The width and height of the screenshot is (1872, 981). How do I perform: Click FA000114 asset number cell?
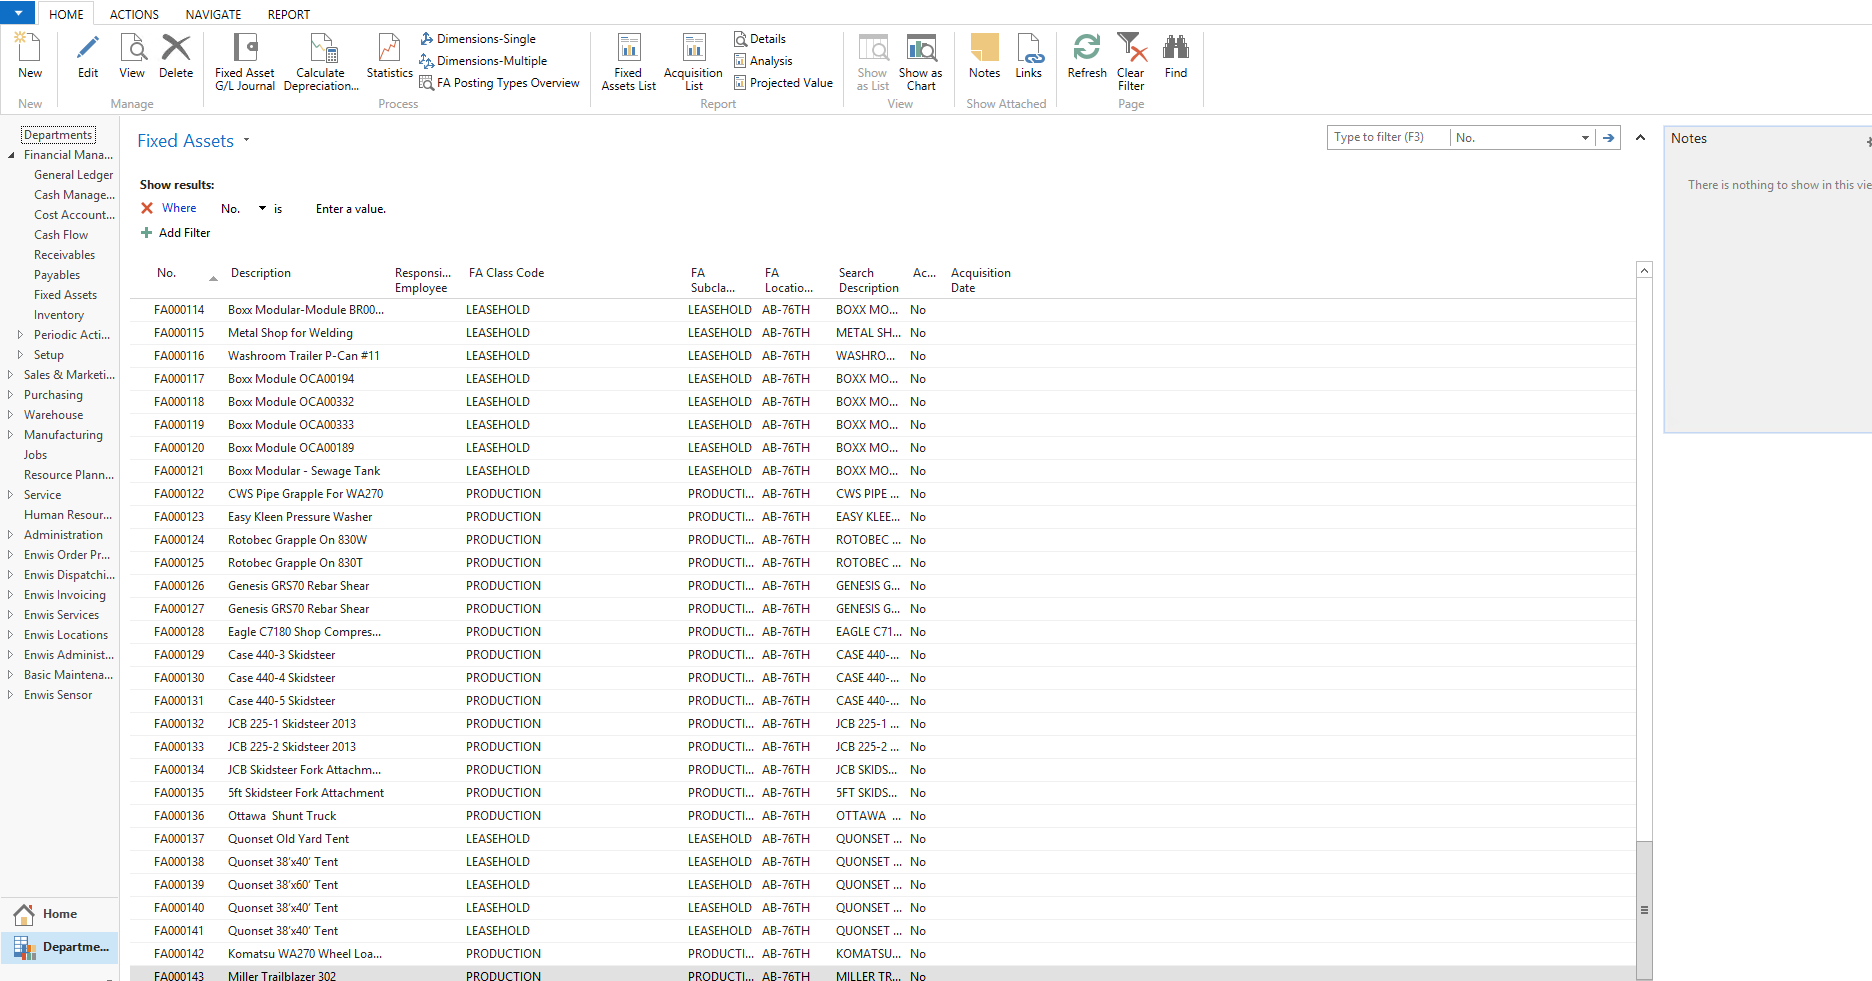click(x=179, y=310)
